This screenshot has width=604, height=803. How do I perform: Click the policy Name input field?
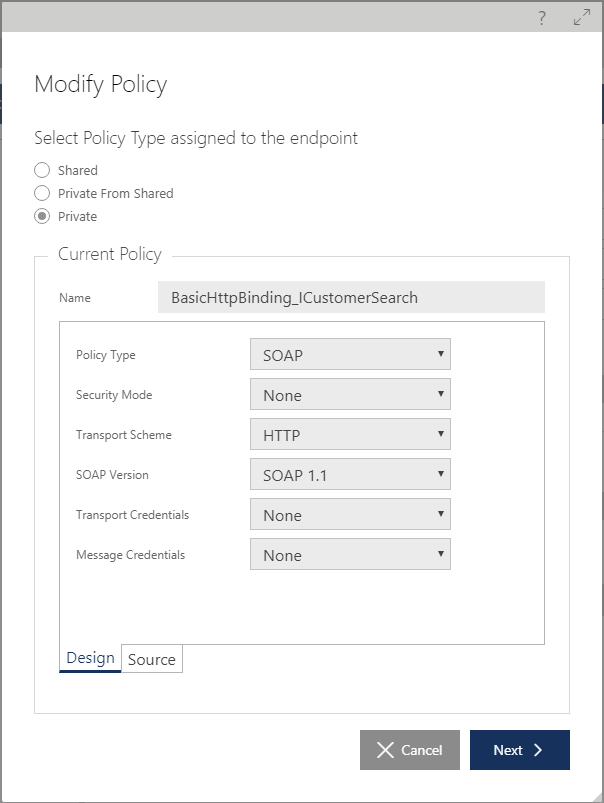351,297
